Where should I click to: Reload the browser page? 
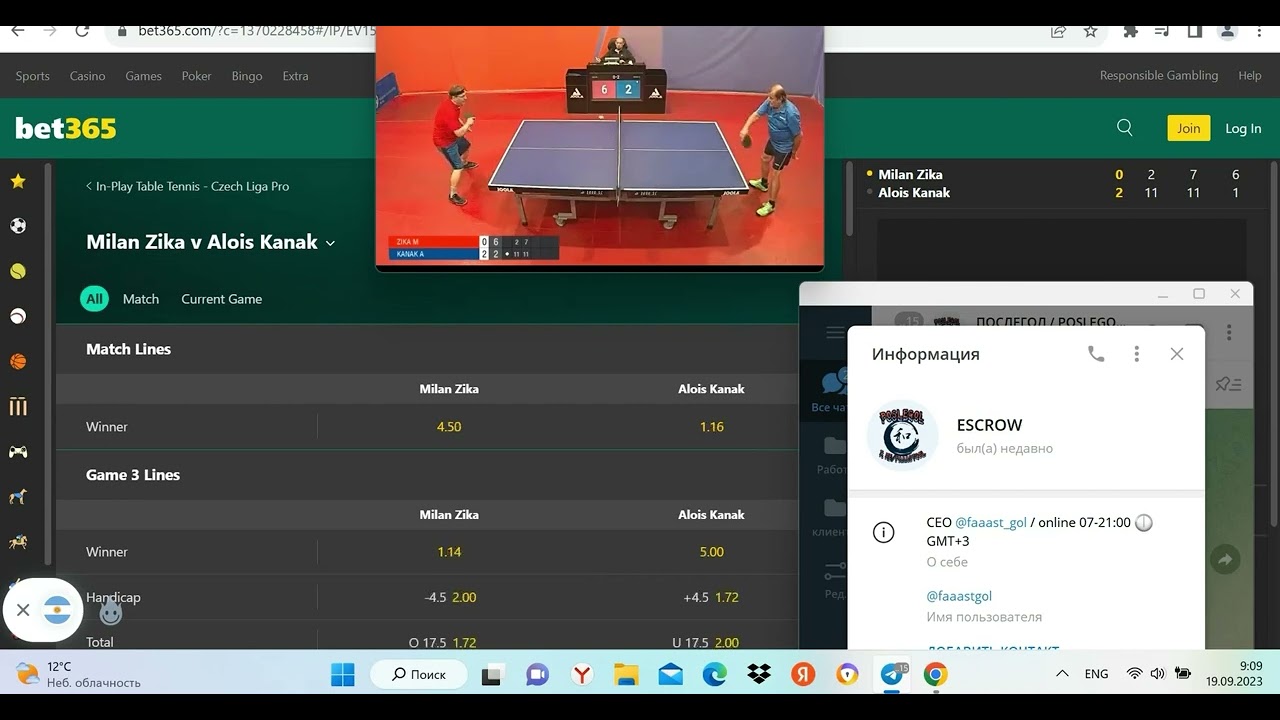(x=82, y=31)
